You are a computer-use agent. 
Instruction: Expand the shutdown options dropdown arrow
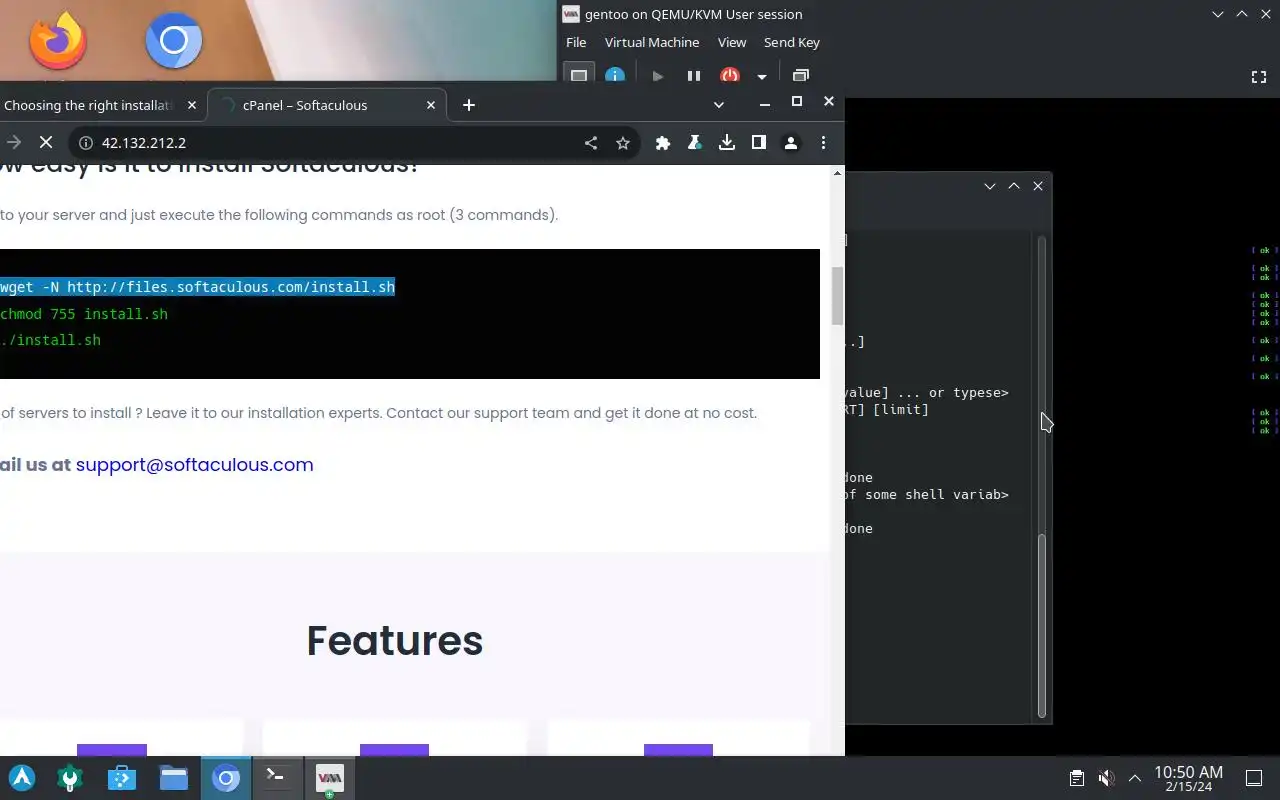(761, 76)
